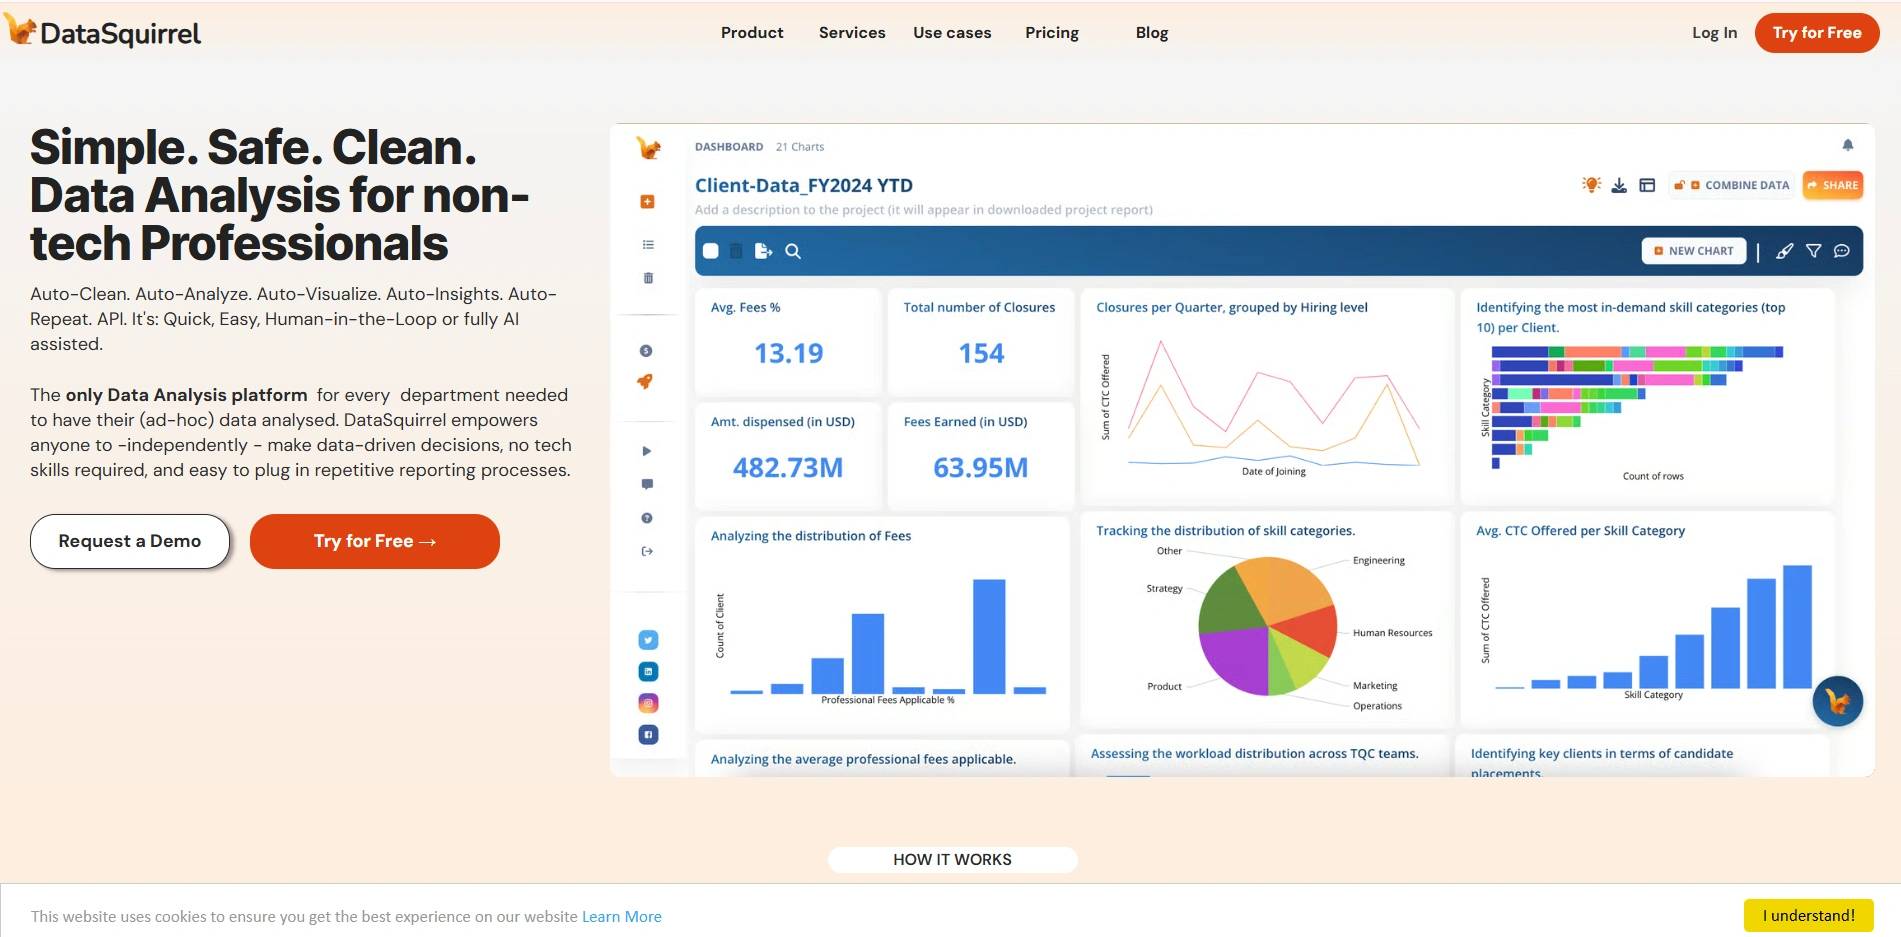Image resolution: width=1901 pixels, height=937 pixels.
Task: Click the layout panel icon near Combine Data
Action: [1647, 185]
